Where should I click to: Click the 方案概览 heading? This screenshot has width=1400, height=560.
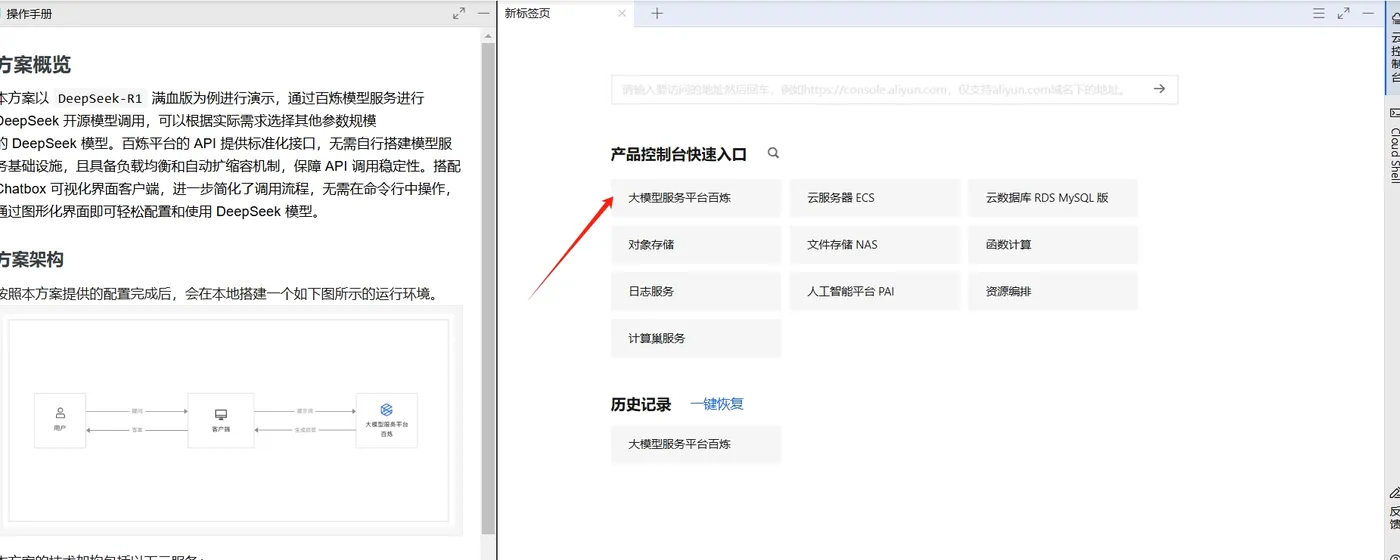pos(35,65)
